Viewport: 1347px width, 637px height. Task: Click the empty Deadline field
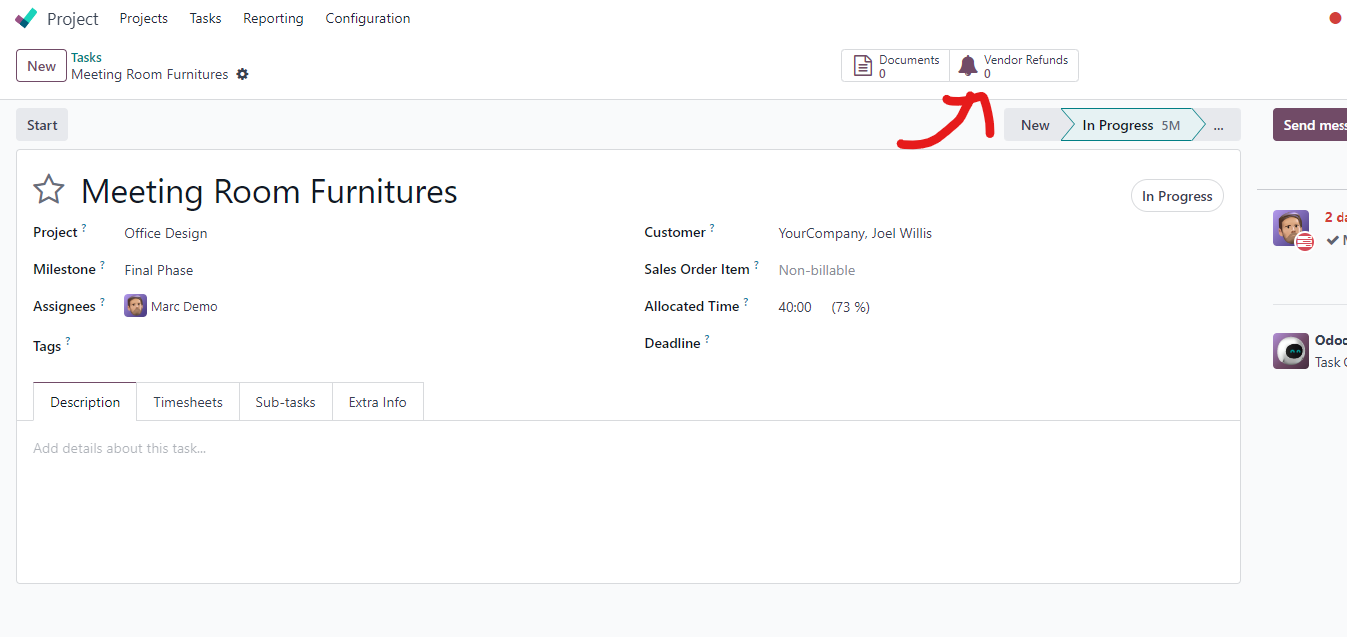tap(1000, 344)
